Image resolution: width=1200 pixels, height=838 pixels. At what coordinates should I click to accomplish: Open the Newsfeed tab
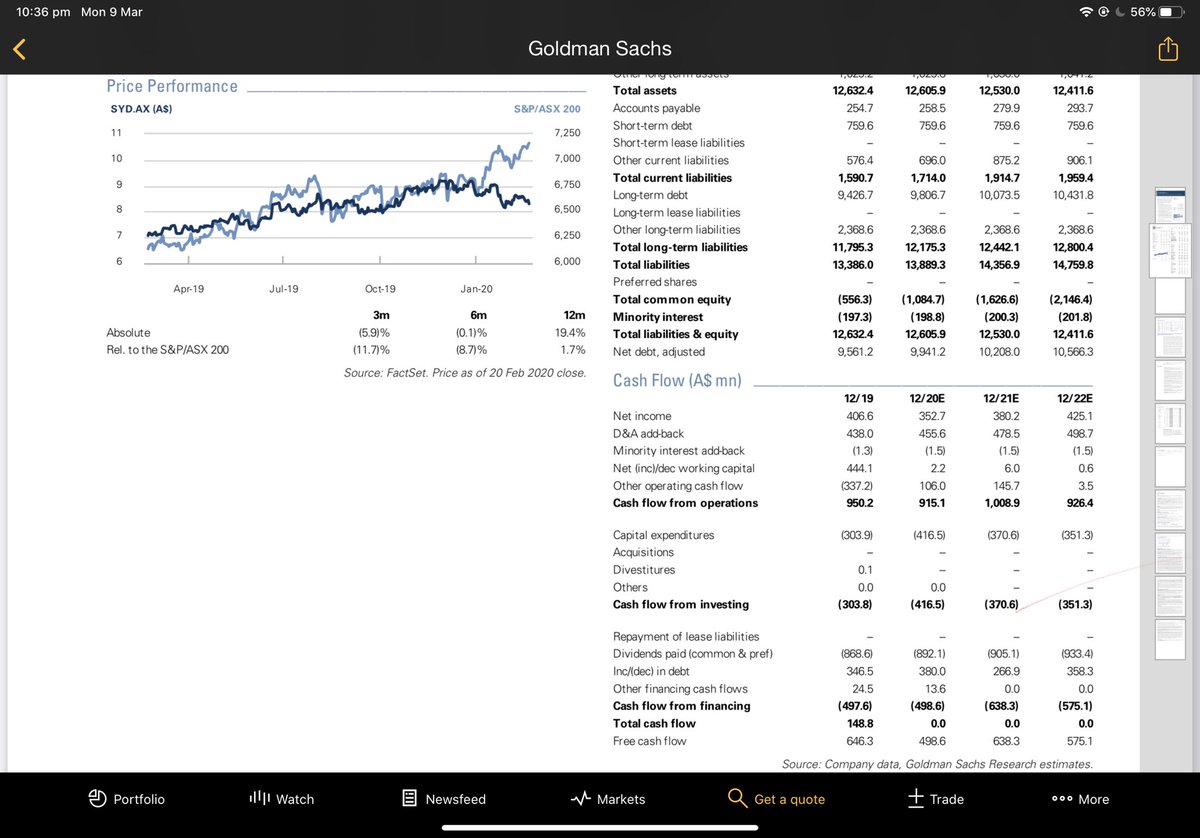(443, 799)
